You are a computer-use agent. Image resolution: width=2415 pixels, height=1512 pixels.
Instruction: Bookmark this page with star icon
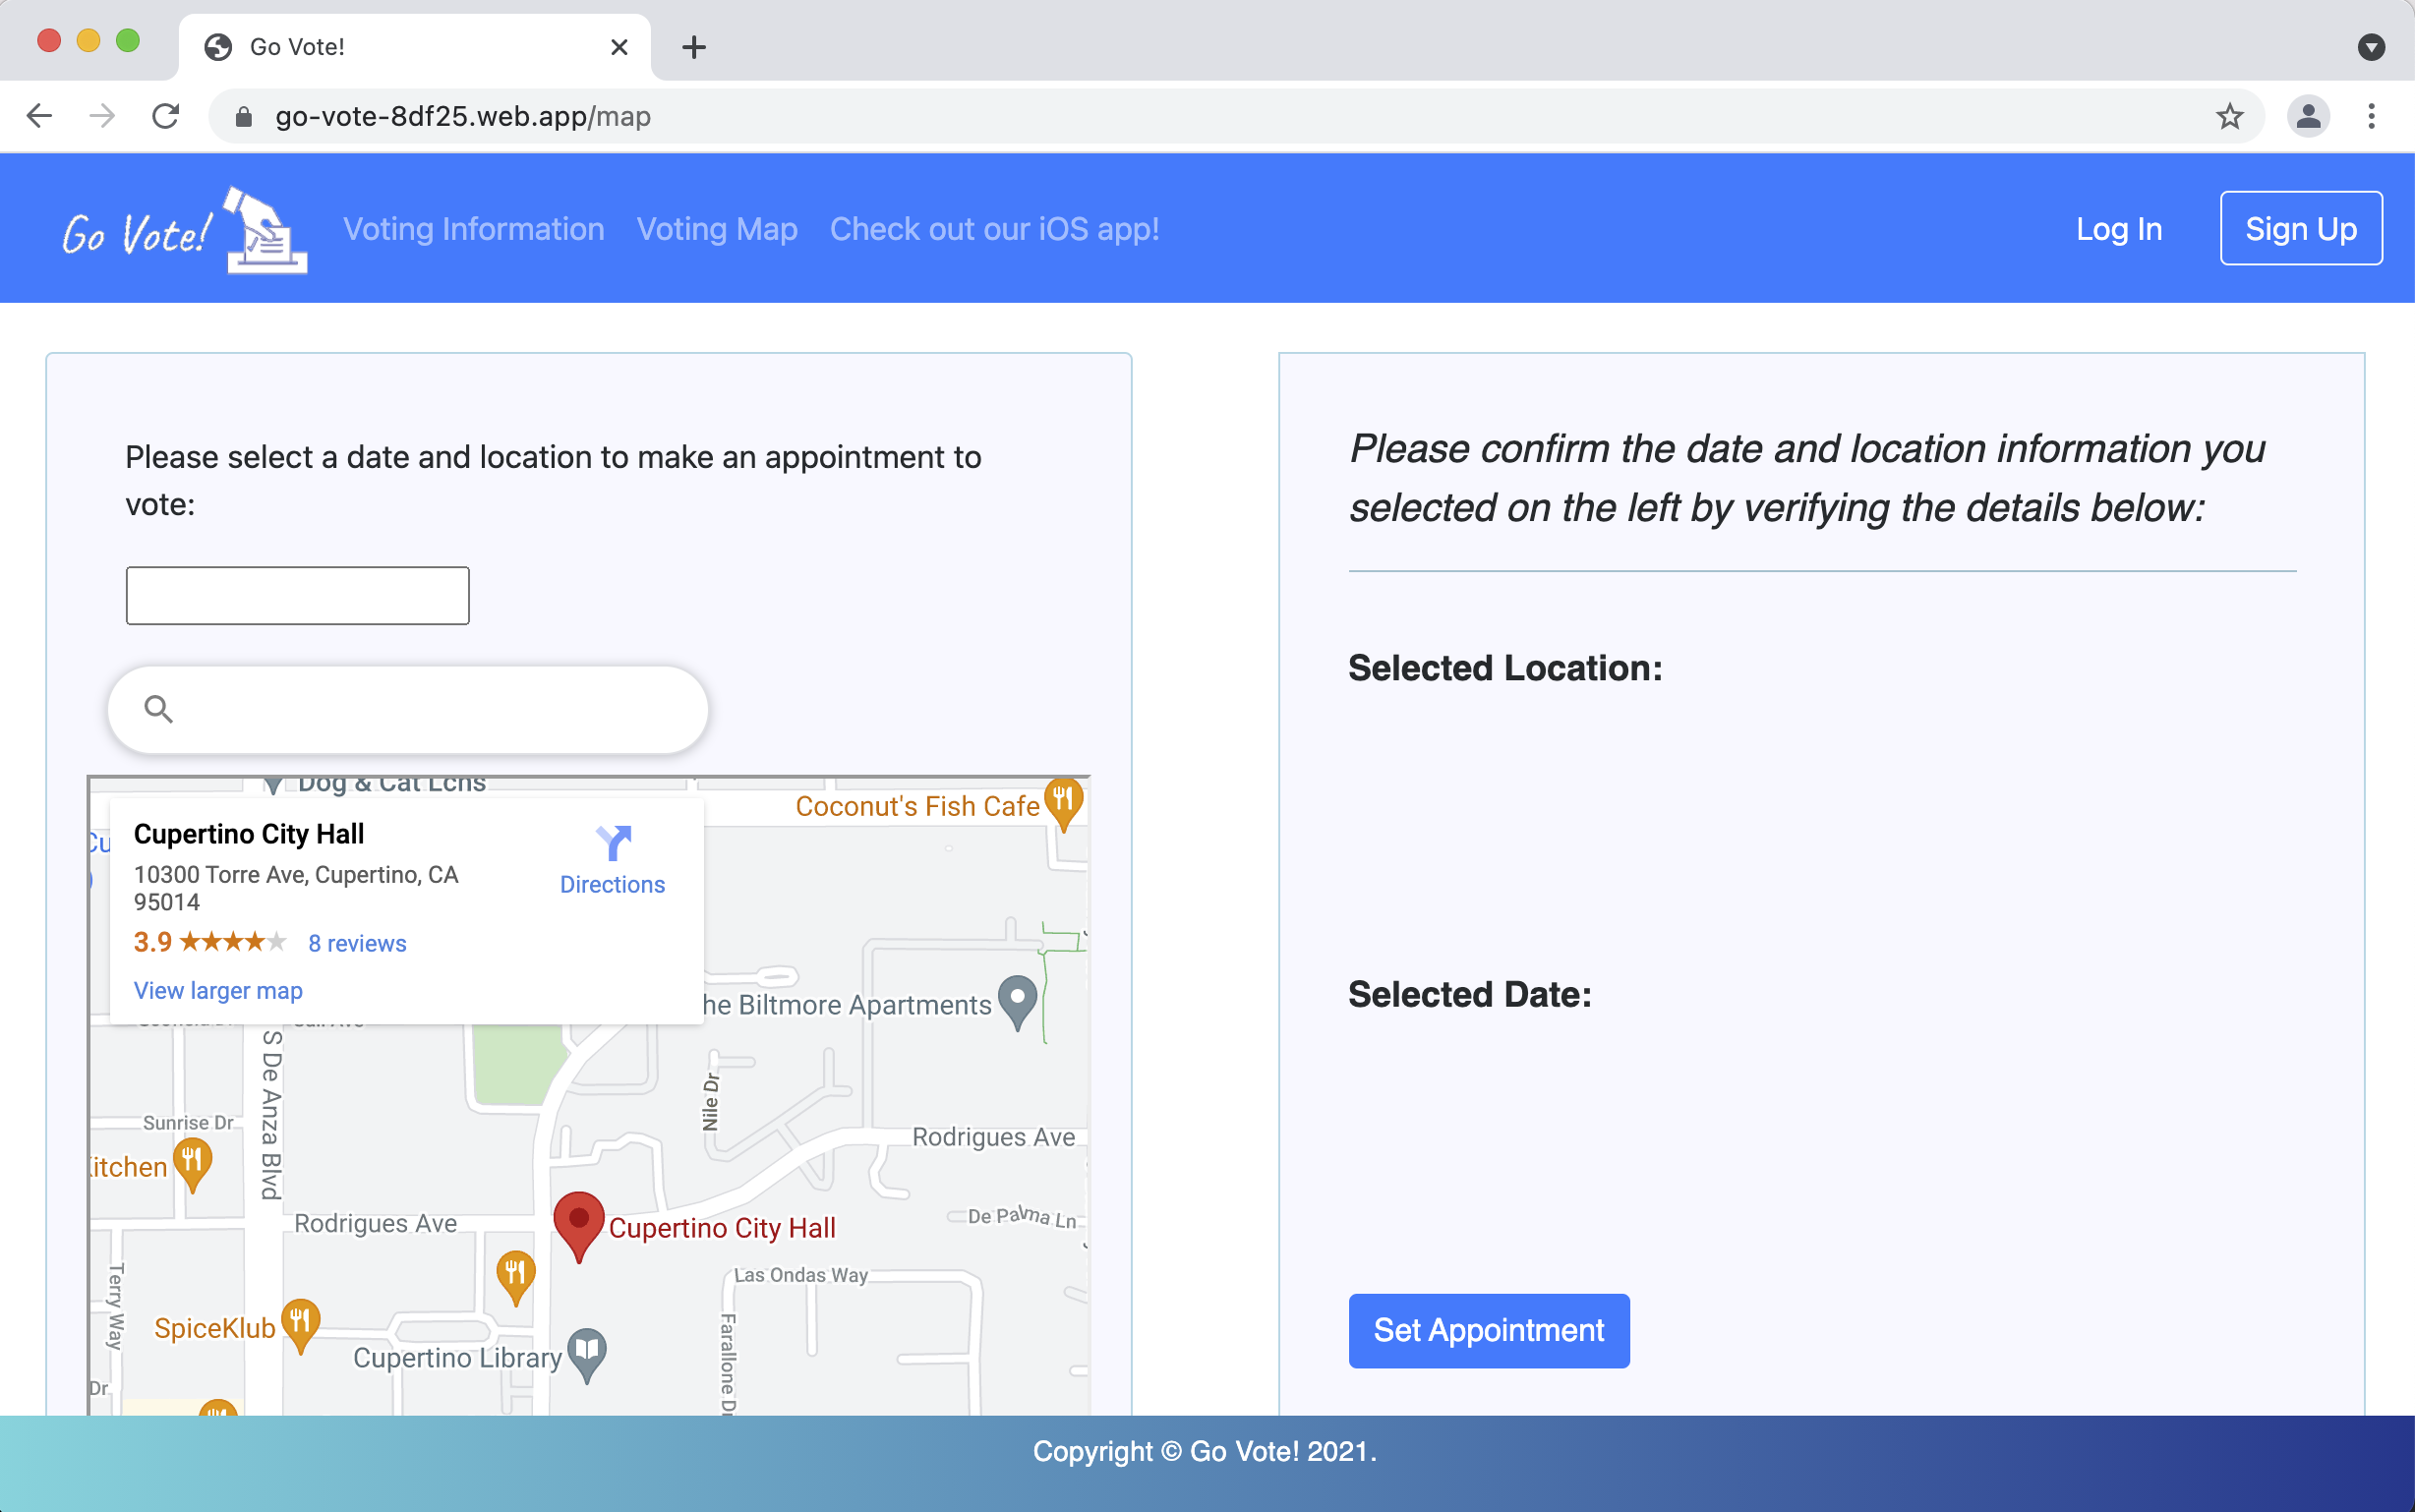(x=2229, y=117)
